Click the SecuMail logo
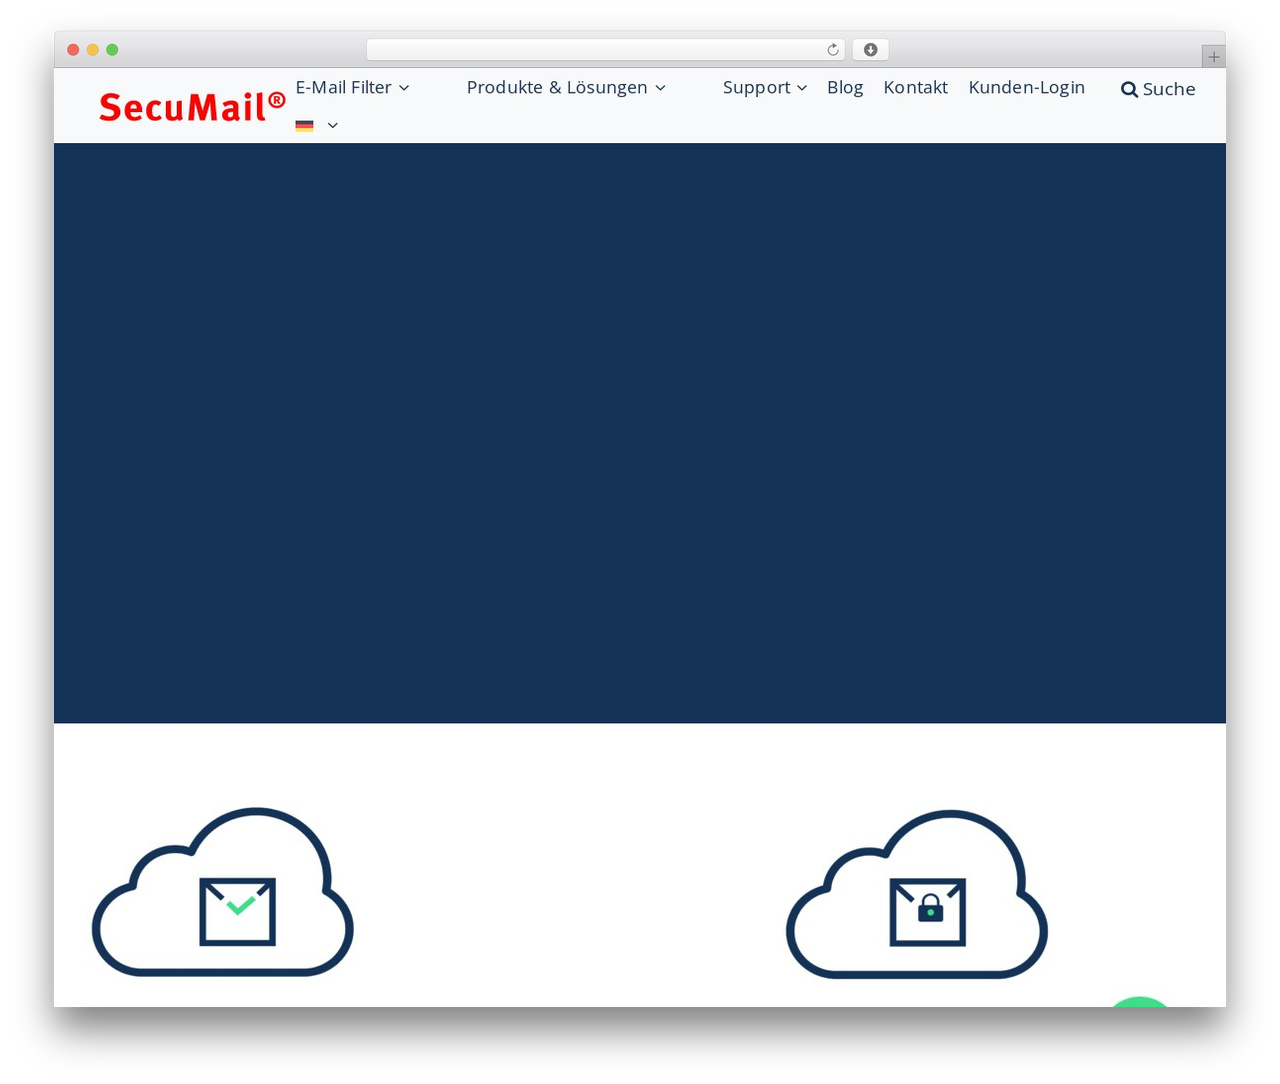The image size is (1280, 1084). coord(192,106)
